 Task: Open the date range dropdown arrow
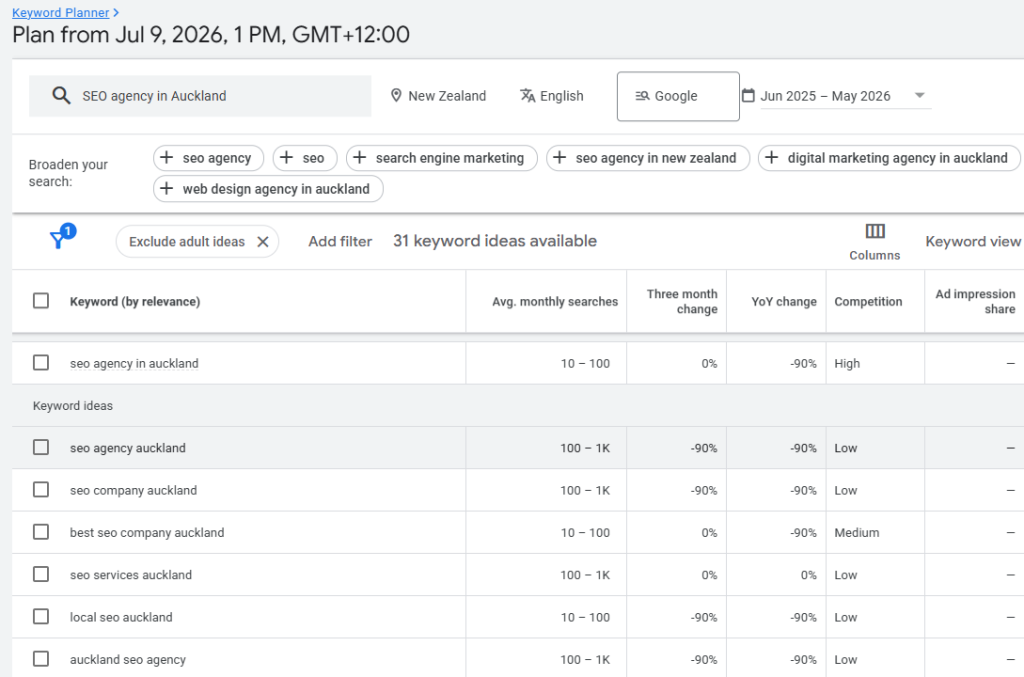point(920,95)
